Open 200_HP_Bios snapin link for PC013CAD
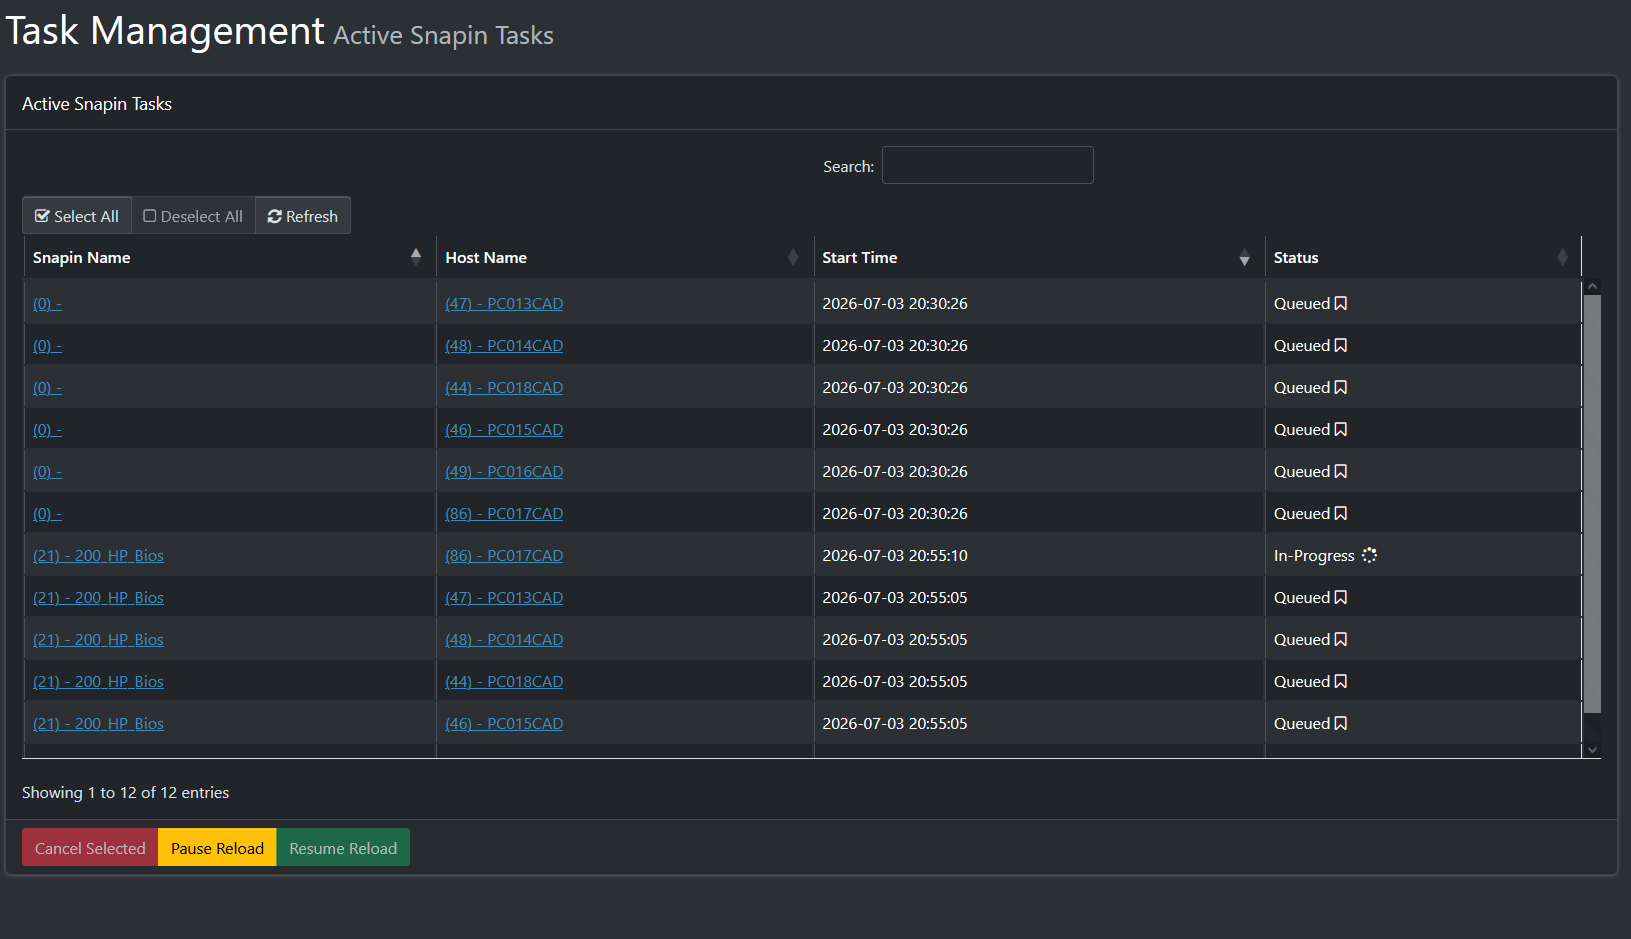1631x939 pixels. [98, 597]
